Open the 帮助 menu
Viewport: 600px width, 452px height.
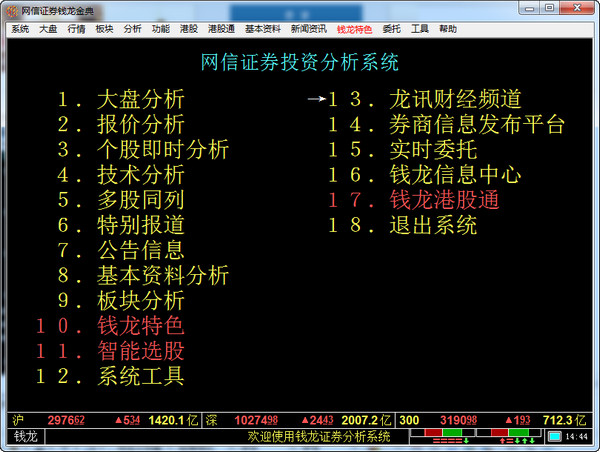[x=448, y=29]
